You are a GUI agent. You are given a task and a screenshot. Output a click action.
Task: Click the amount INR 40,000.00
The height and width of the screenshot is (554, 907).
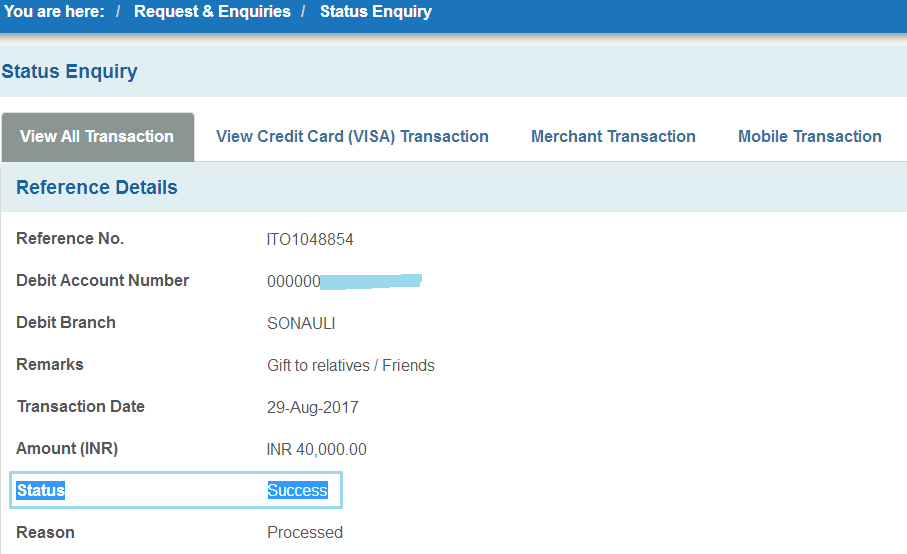(316, 450)
